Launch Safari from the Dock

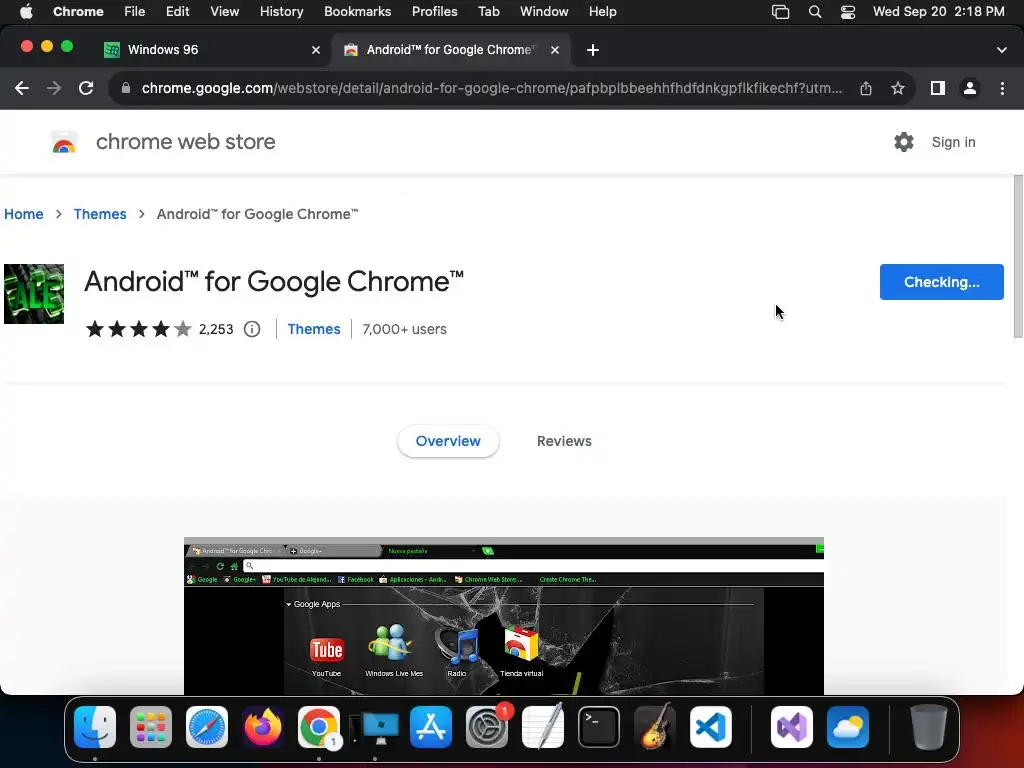(207, 727)
